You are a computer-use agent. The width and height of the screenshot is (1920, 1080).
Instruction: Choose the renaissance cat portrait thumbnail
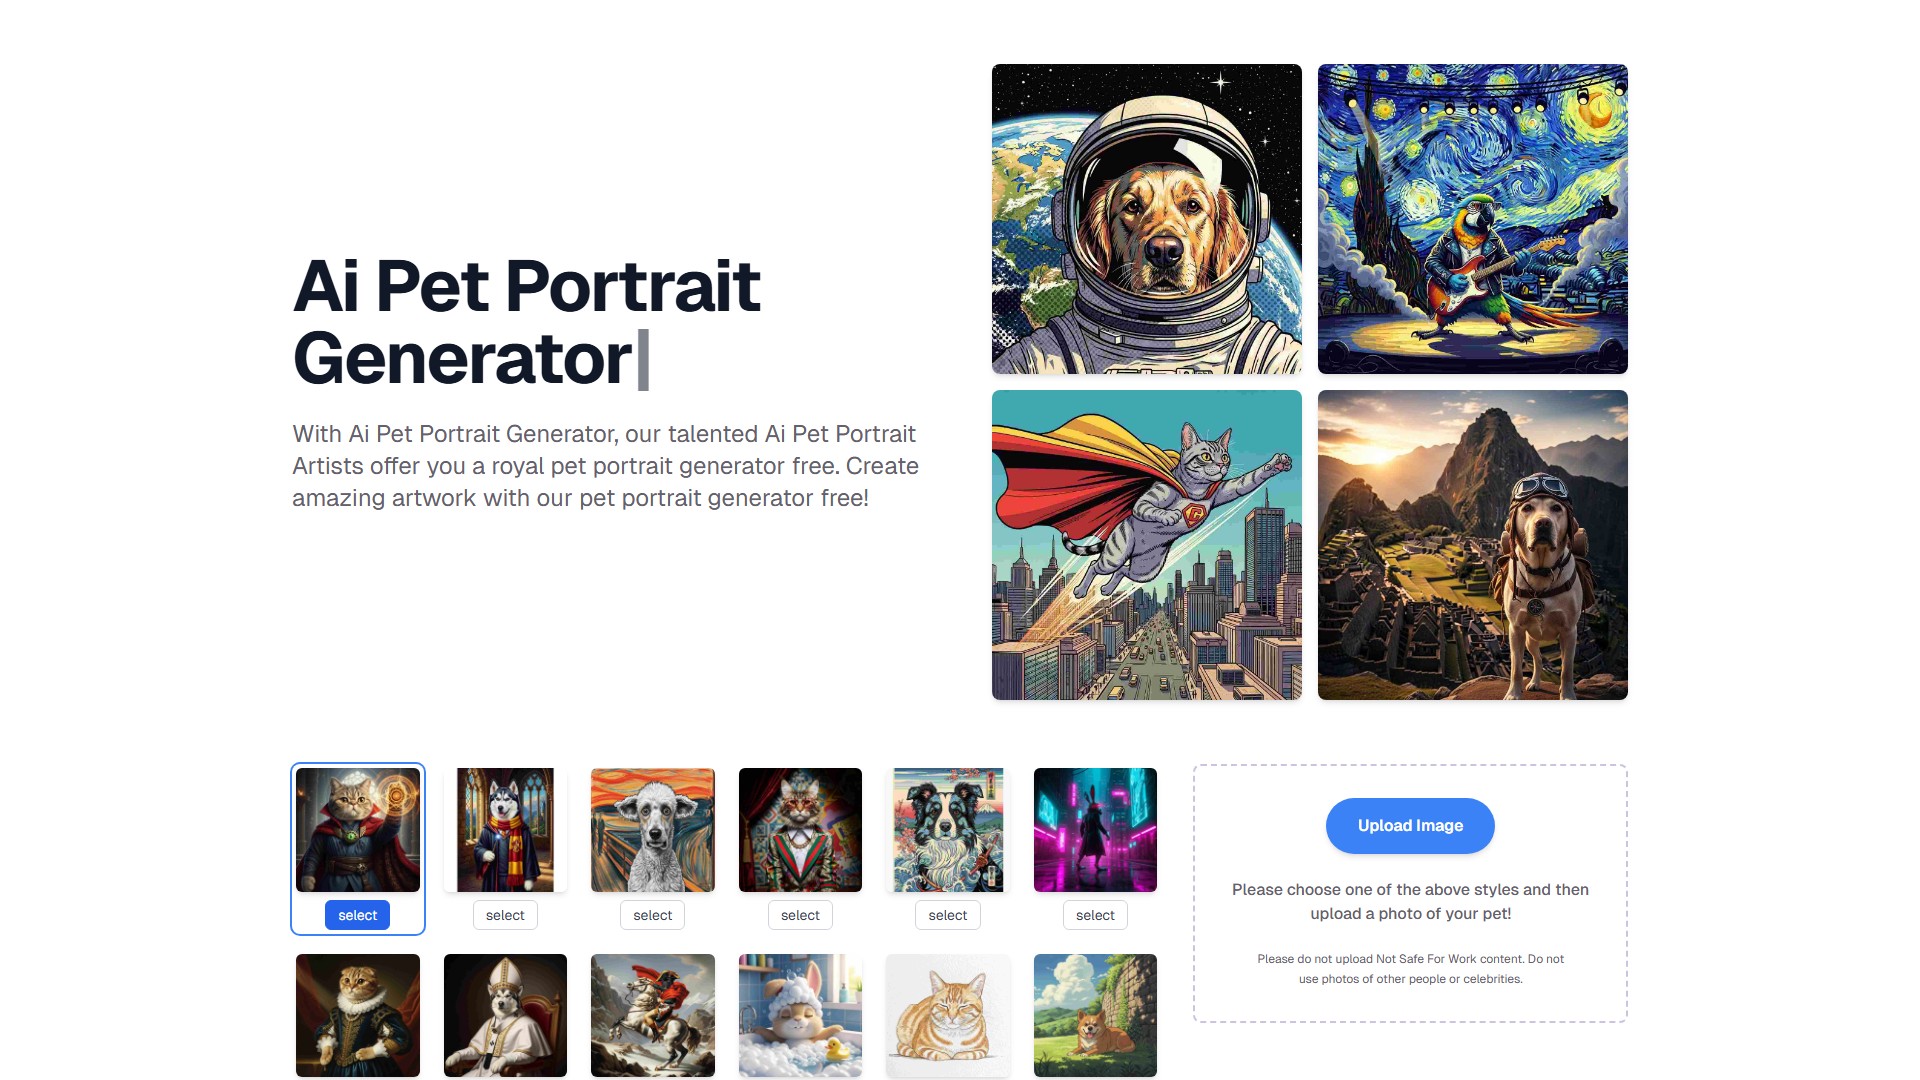(x=358, y=1015)
